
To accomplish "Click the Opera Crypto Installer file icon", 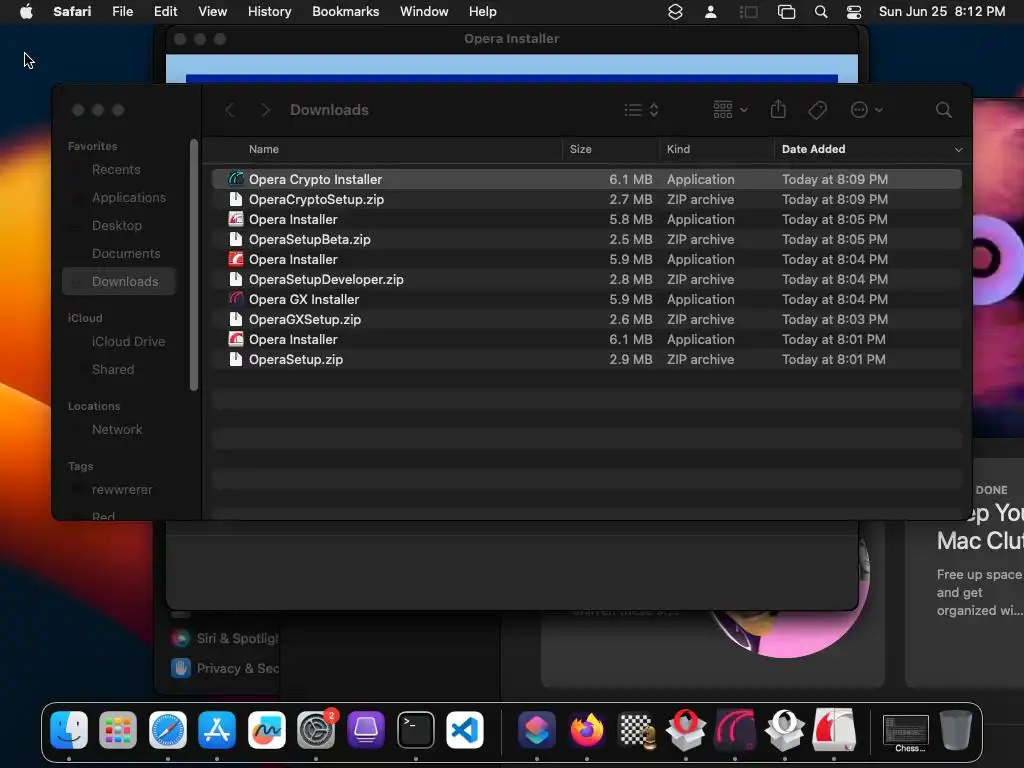I will pos(236,178).
